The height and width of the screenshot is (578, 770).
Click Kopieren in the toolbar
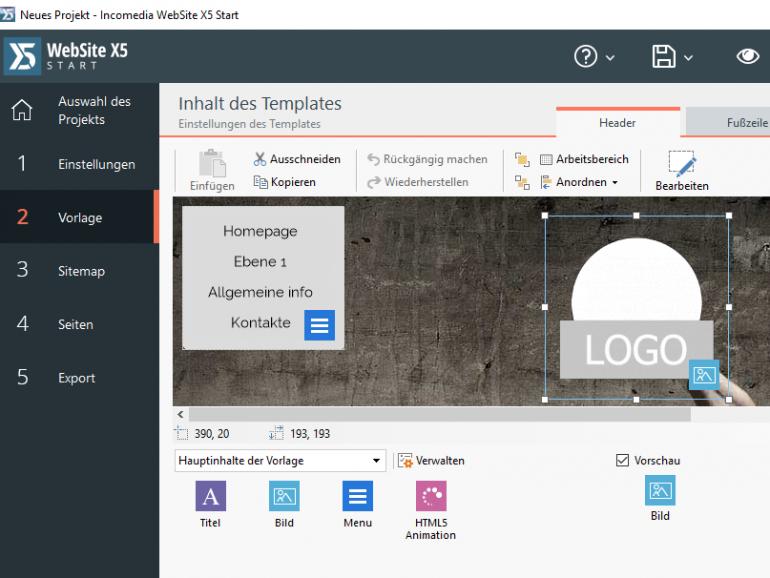point(284,182)
